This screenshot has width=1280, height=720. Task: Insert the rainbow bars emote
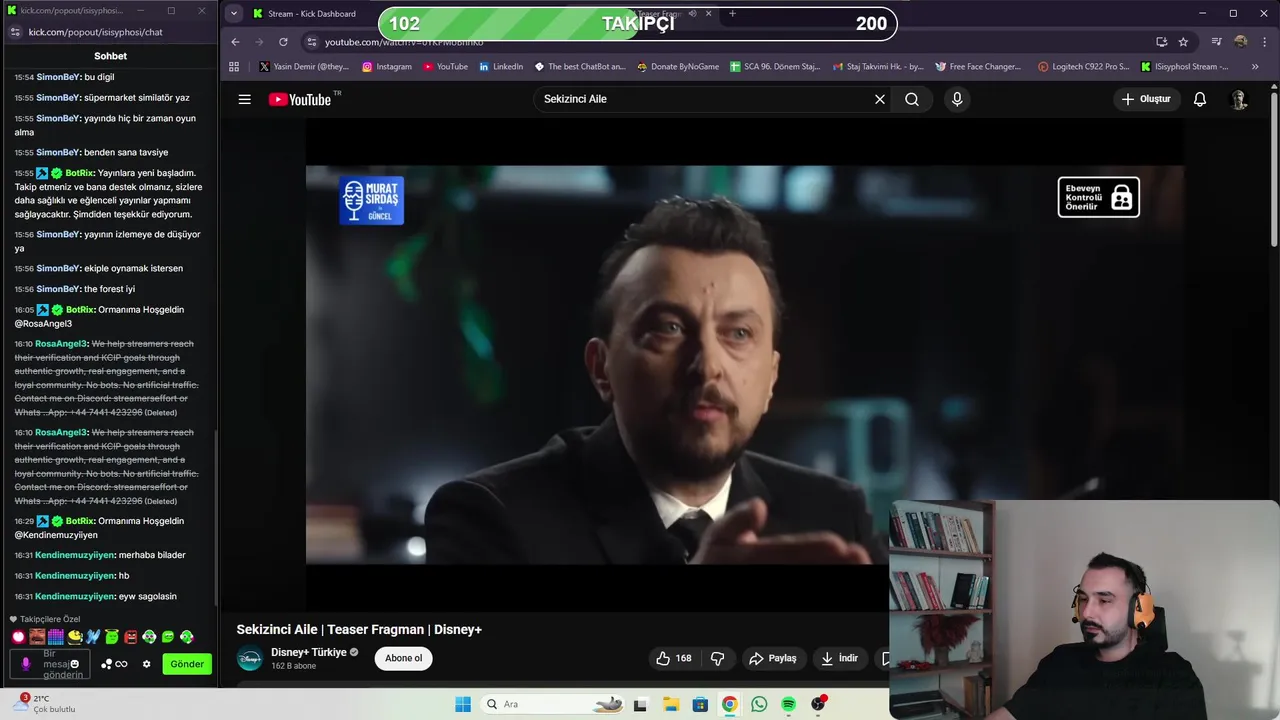pyautogui.click(x=55, y=636)
